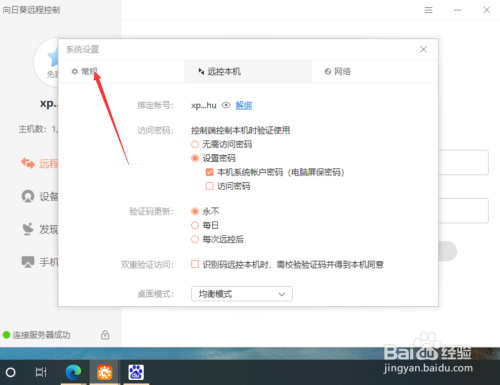The height and width of the screenshot is (385, 500).
Task: Select 设置密码 radio option
Action: pos(195,158)
